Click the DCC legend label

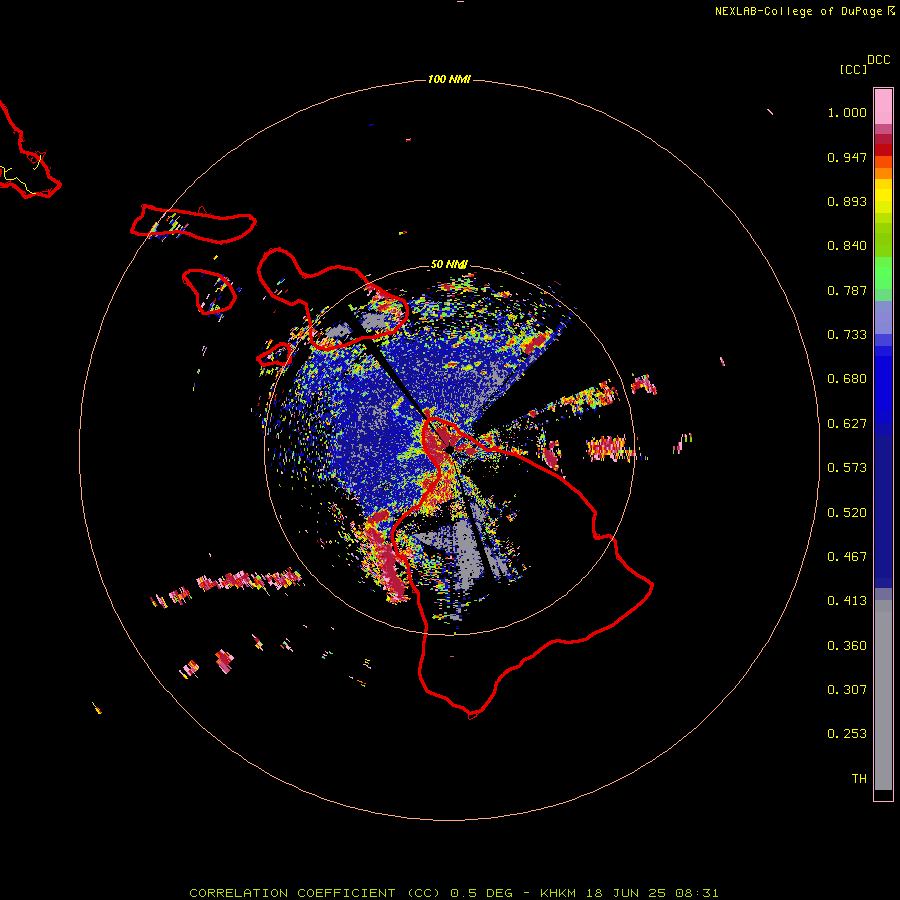click(x=879, y=60)
